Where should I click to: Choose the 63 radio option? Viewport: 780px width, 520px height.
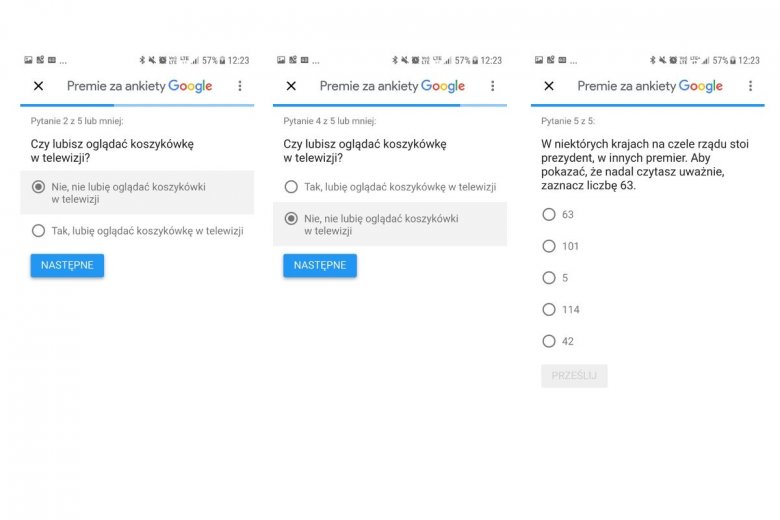(548, 214)
